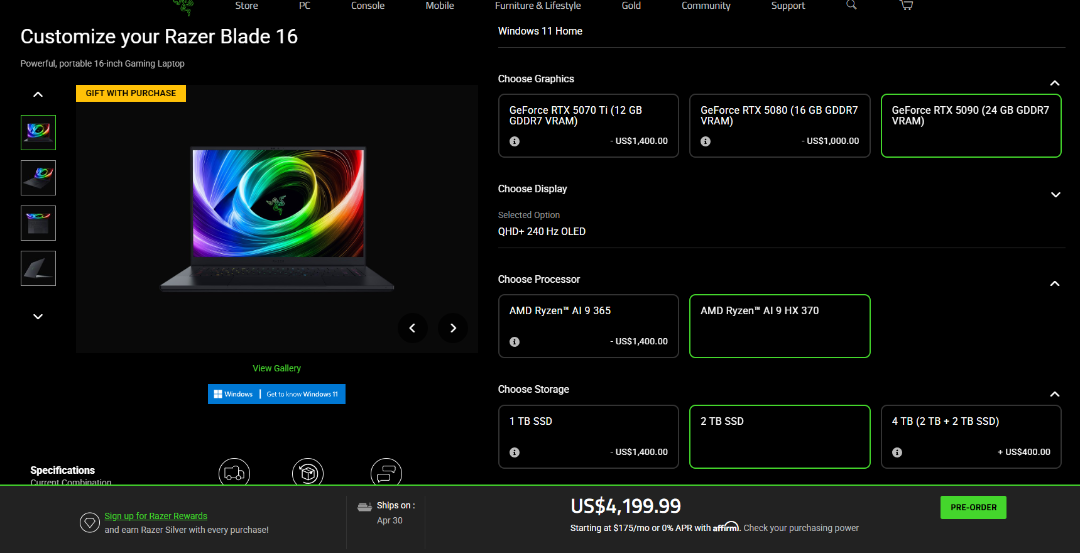Collapse the Choose Processor section
This screenshot has height=553, width=1080.
click(1055, 284)
